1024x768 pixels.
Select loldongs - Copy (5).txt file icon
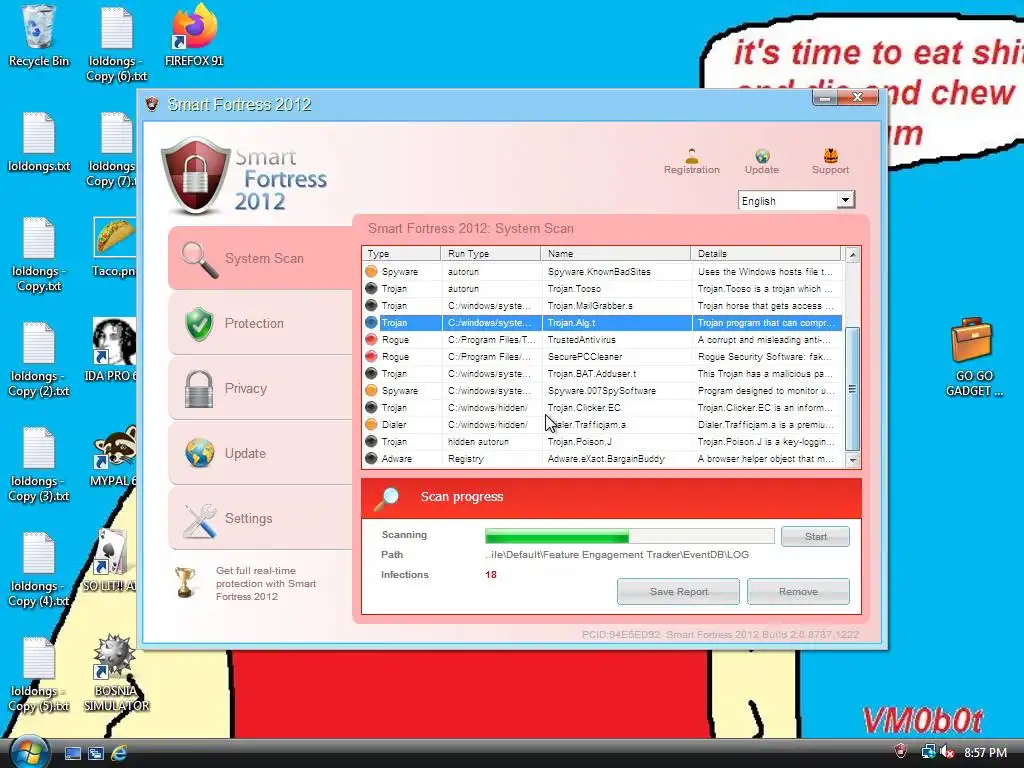click(x=39, y=675)
